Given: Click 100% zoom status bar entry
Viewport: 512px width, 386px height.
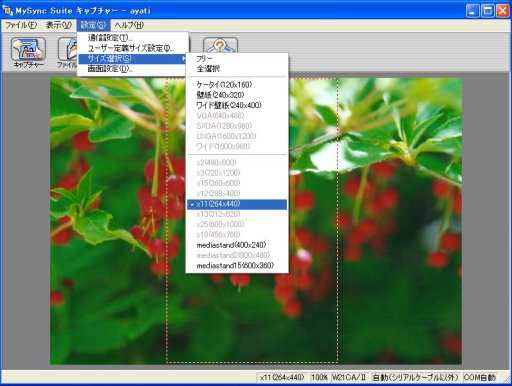Looking at the screenshot, I should click(x=320, y=377).
